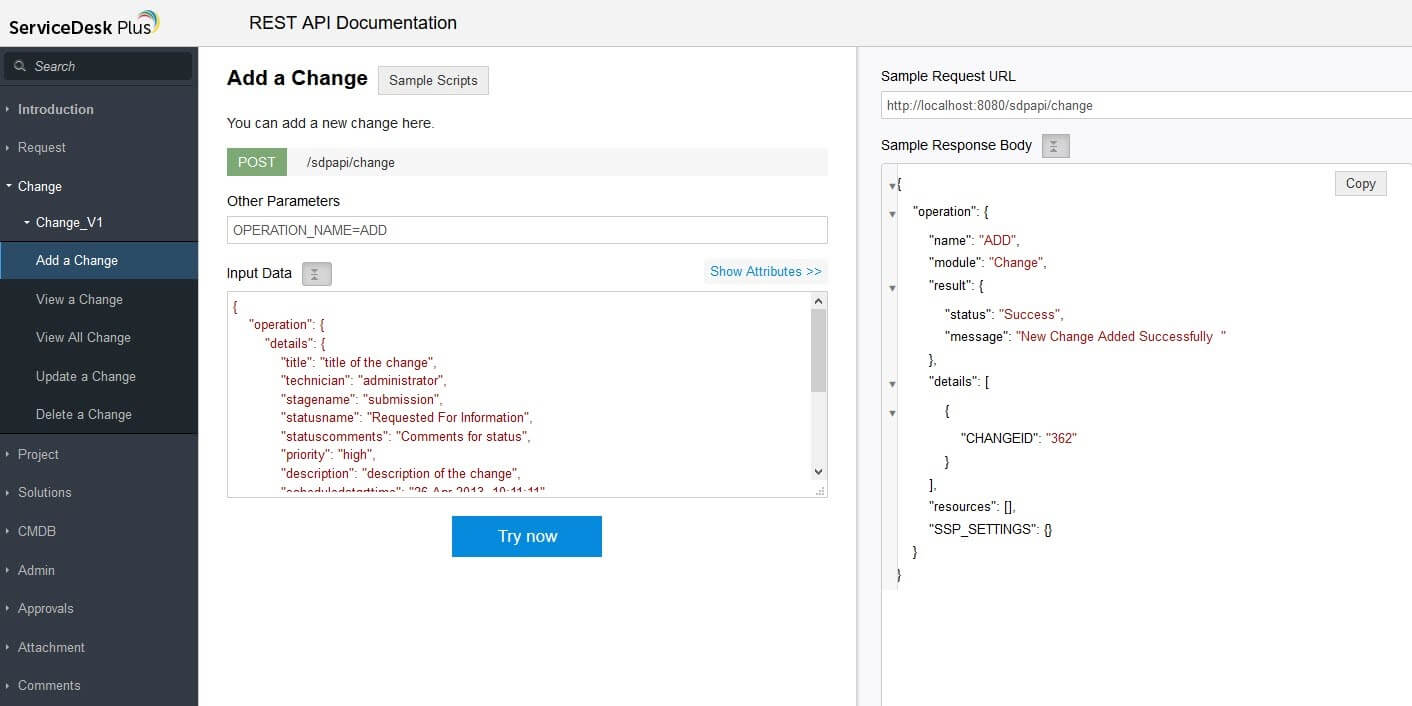Copy the sample response body

click(1360, 183)
